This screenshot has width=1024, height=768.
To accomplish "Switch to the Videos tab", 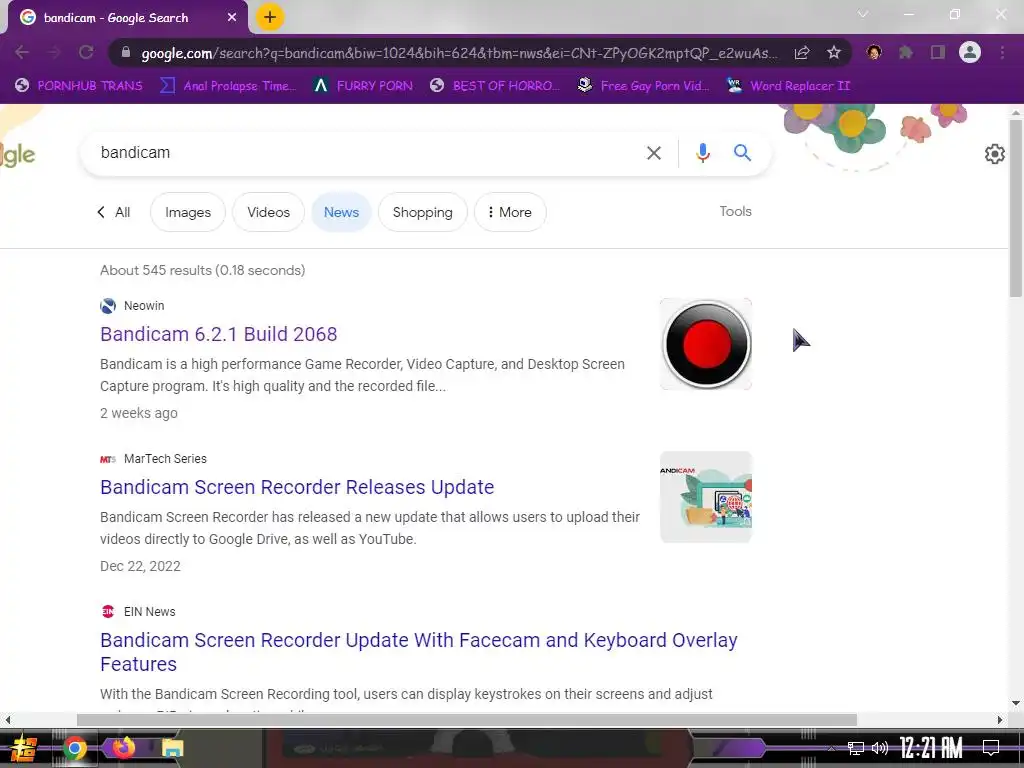I will click(x=268, y=212).
